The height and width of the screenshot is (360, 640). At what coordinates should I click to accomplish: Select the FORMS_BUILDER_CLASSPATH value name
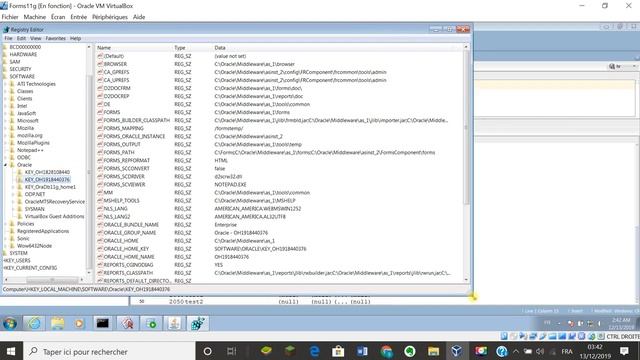point(136,120)
